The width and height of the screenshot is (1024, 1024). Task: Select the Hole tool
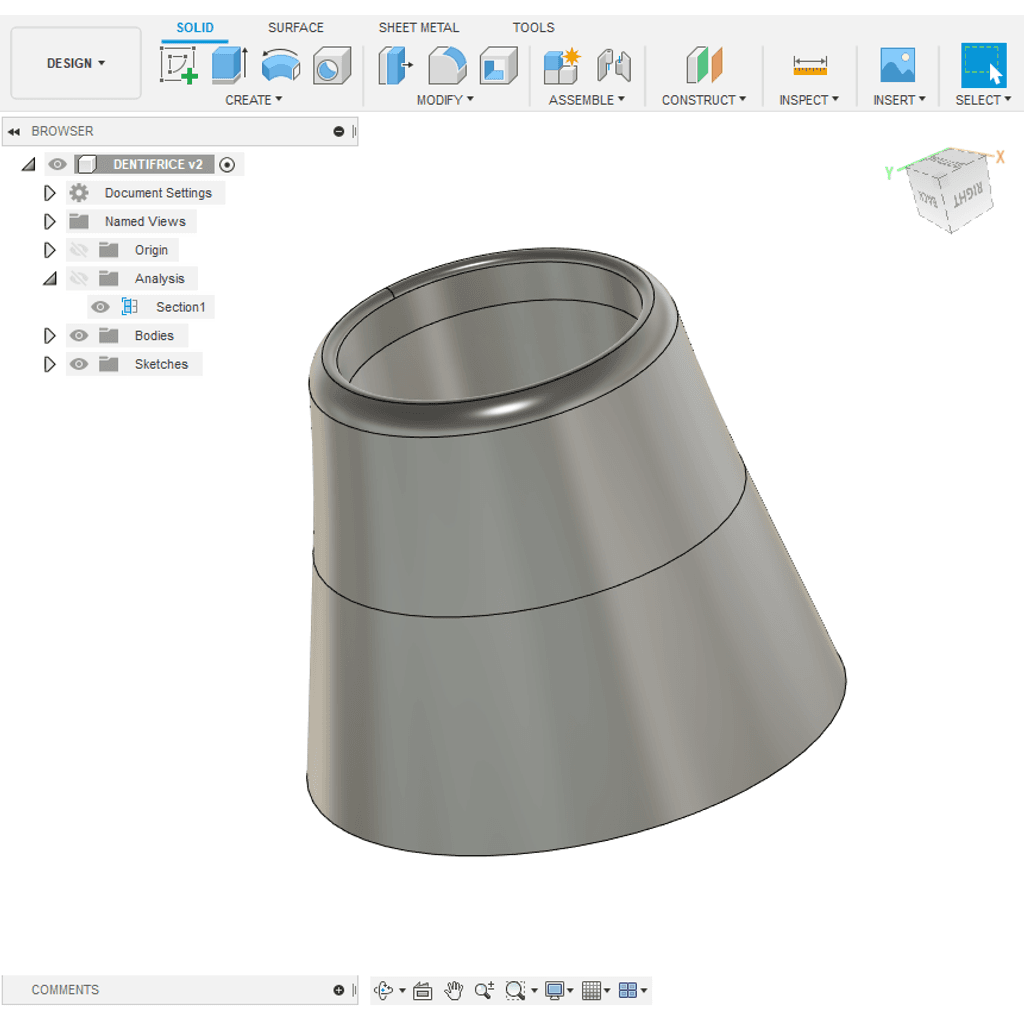coord(332,65)
